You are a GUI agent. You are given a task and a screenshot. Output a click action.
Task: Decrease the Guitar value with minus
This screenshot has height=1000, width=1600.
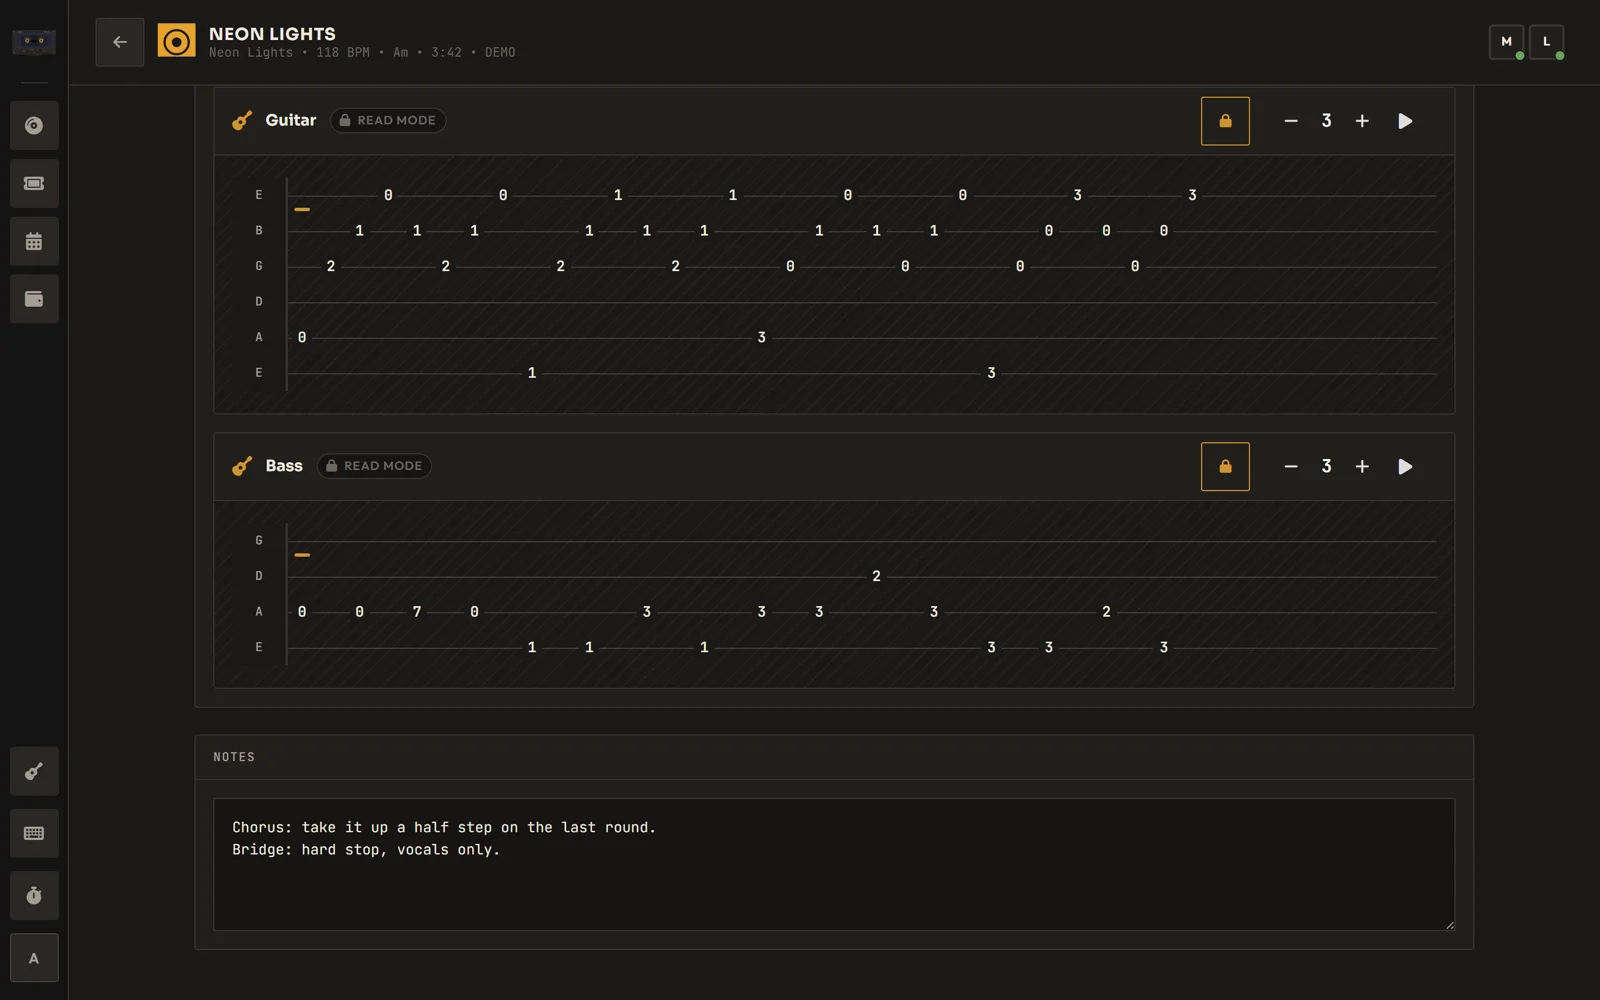point(1291,121)
